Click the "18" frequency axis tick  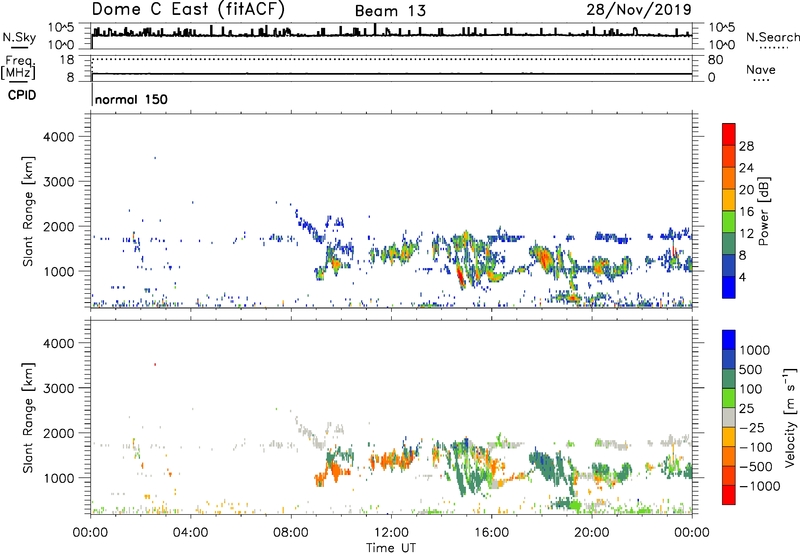(67, 60)
